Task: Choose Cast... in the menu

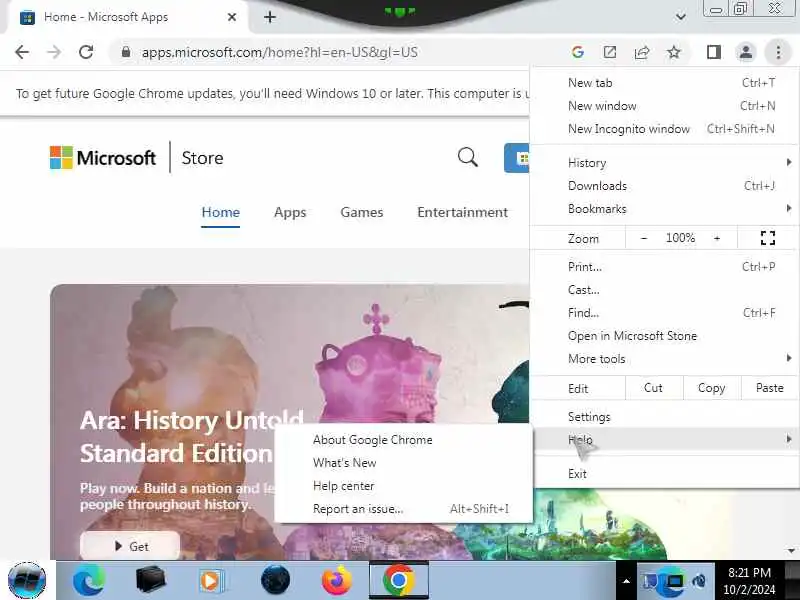Action: [665, 290]
